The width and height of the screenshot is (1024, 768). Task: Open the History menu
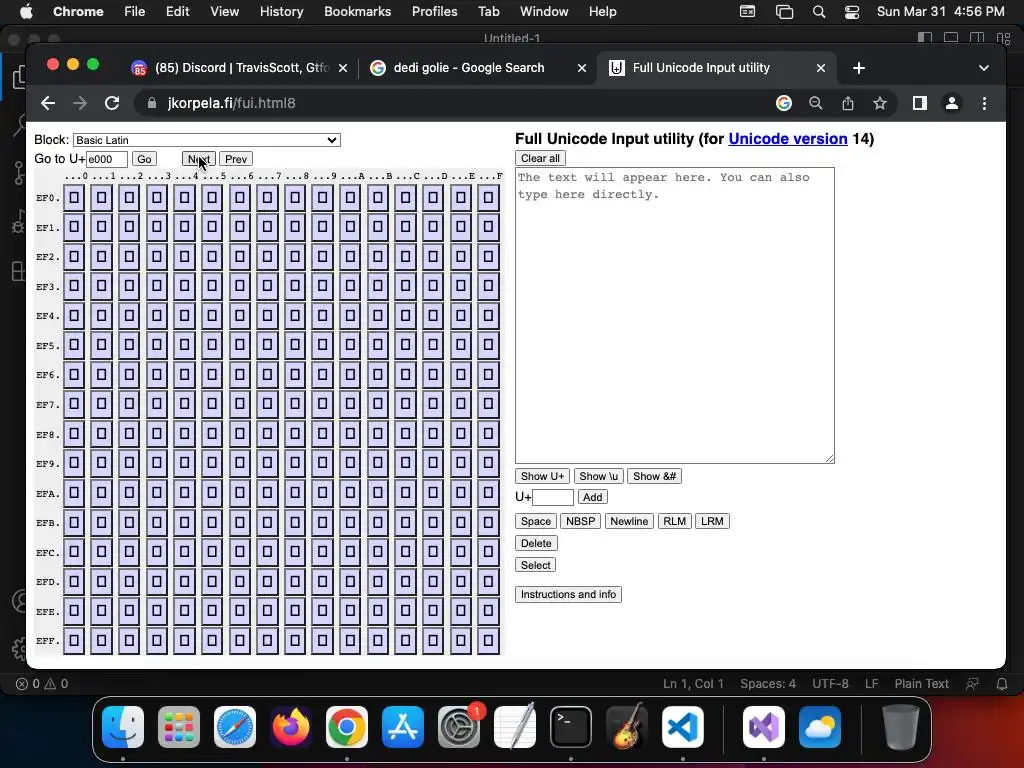click(x=281, y=12)
